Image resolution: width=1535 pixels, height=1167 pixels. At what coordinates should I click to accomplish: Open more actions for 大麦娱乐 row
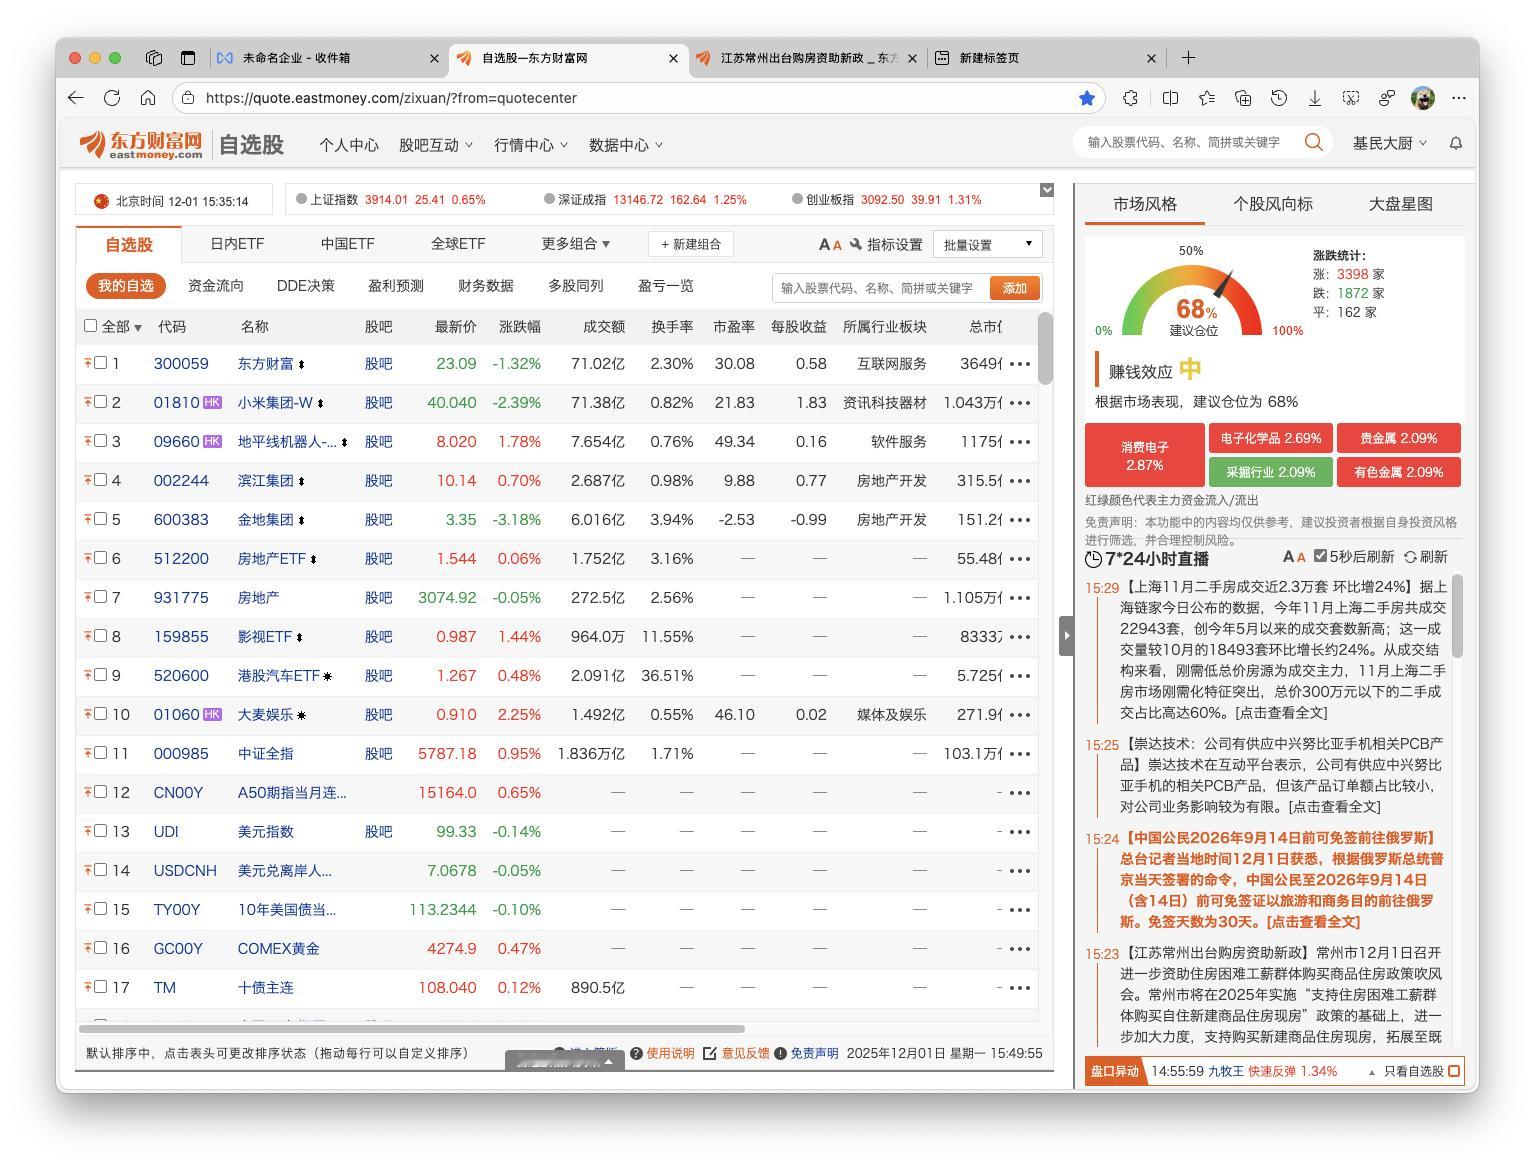coord(1020,715)
